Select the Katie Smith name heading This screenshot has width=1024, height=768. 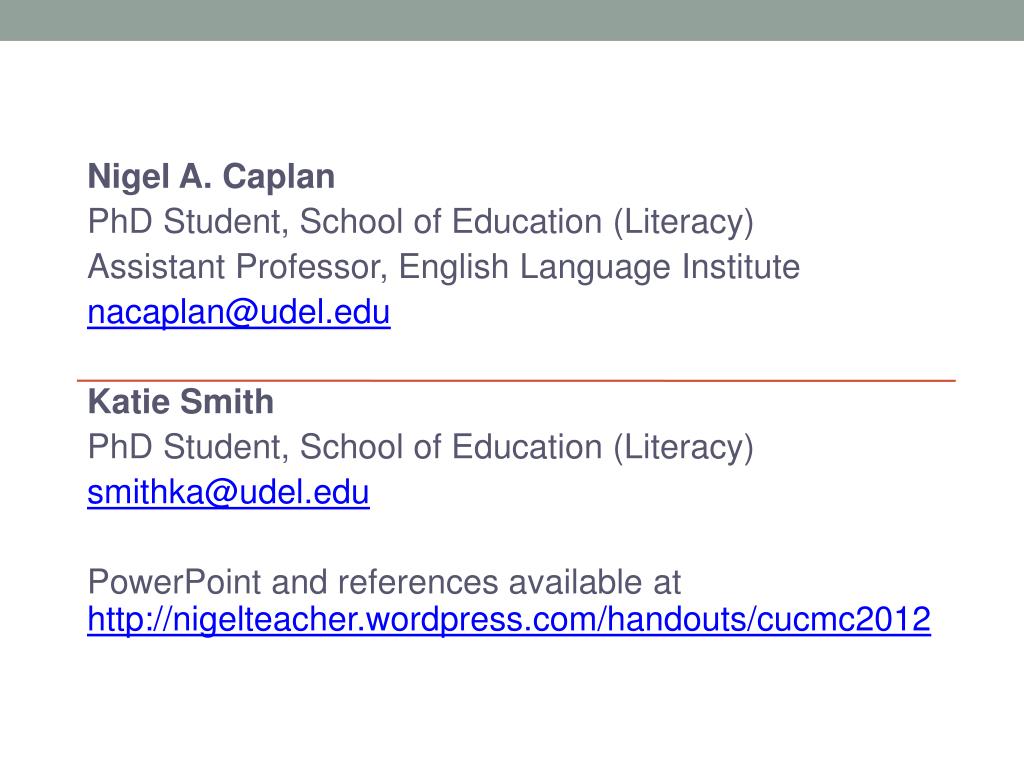click(180, 401)
